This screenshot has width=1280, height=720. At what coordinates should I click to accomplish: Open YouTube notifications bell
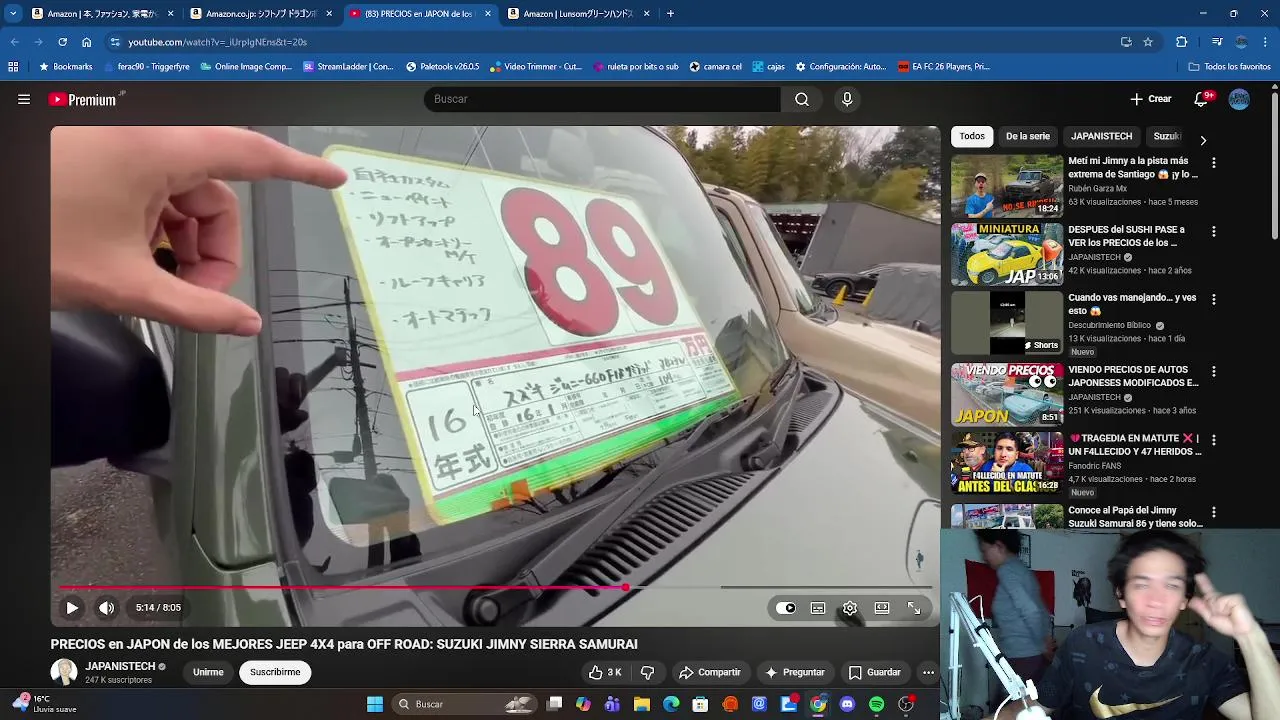(1201, 99)
